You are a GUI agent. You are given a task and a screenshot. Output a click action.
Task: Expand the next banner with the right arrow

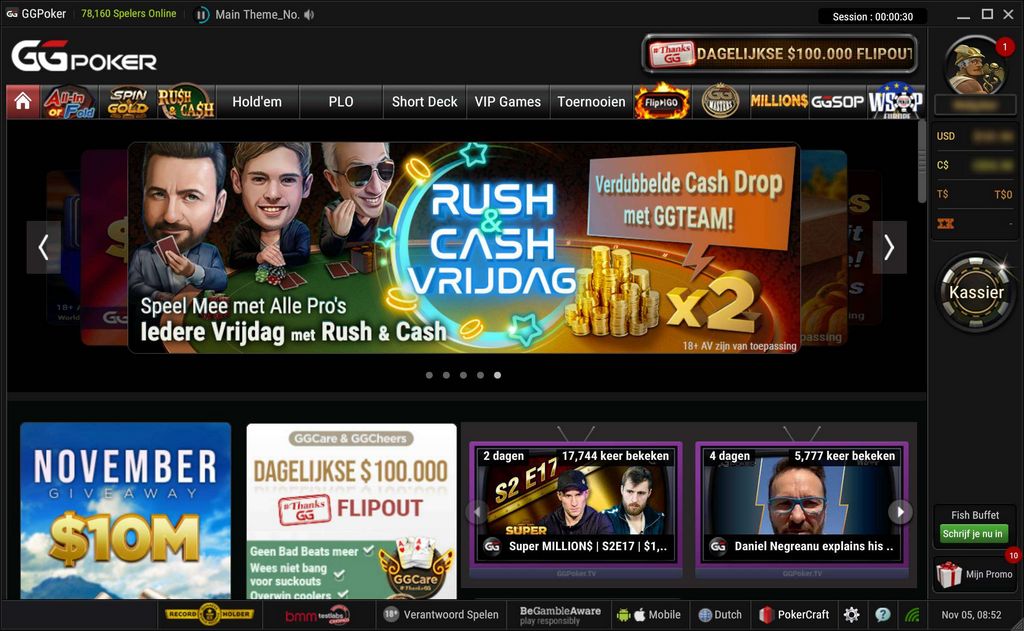coord(889,247)
